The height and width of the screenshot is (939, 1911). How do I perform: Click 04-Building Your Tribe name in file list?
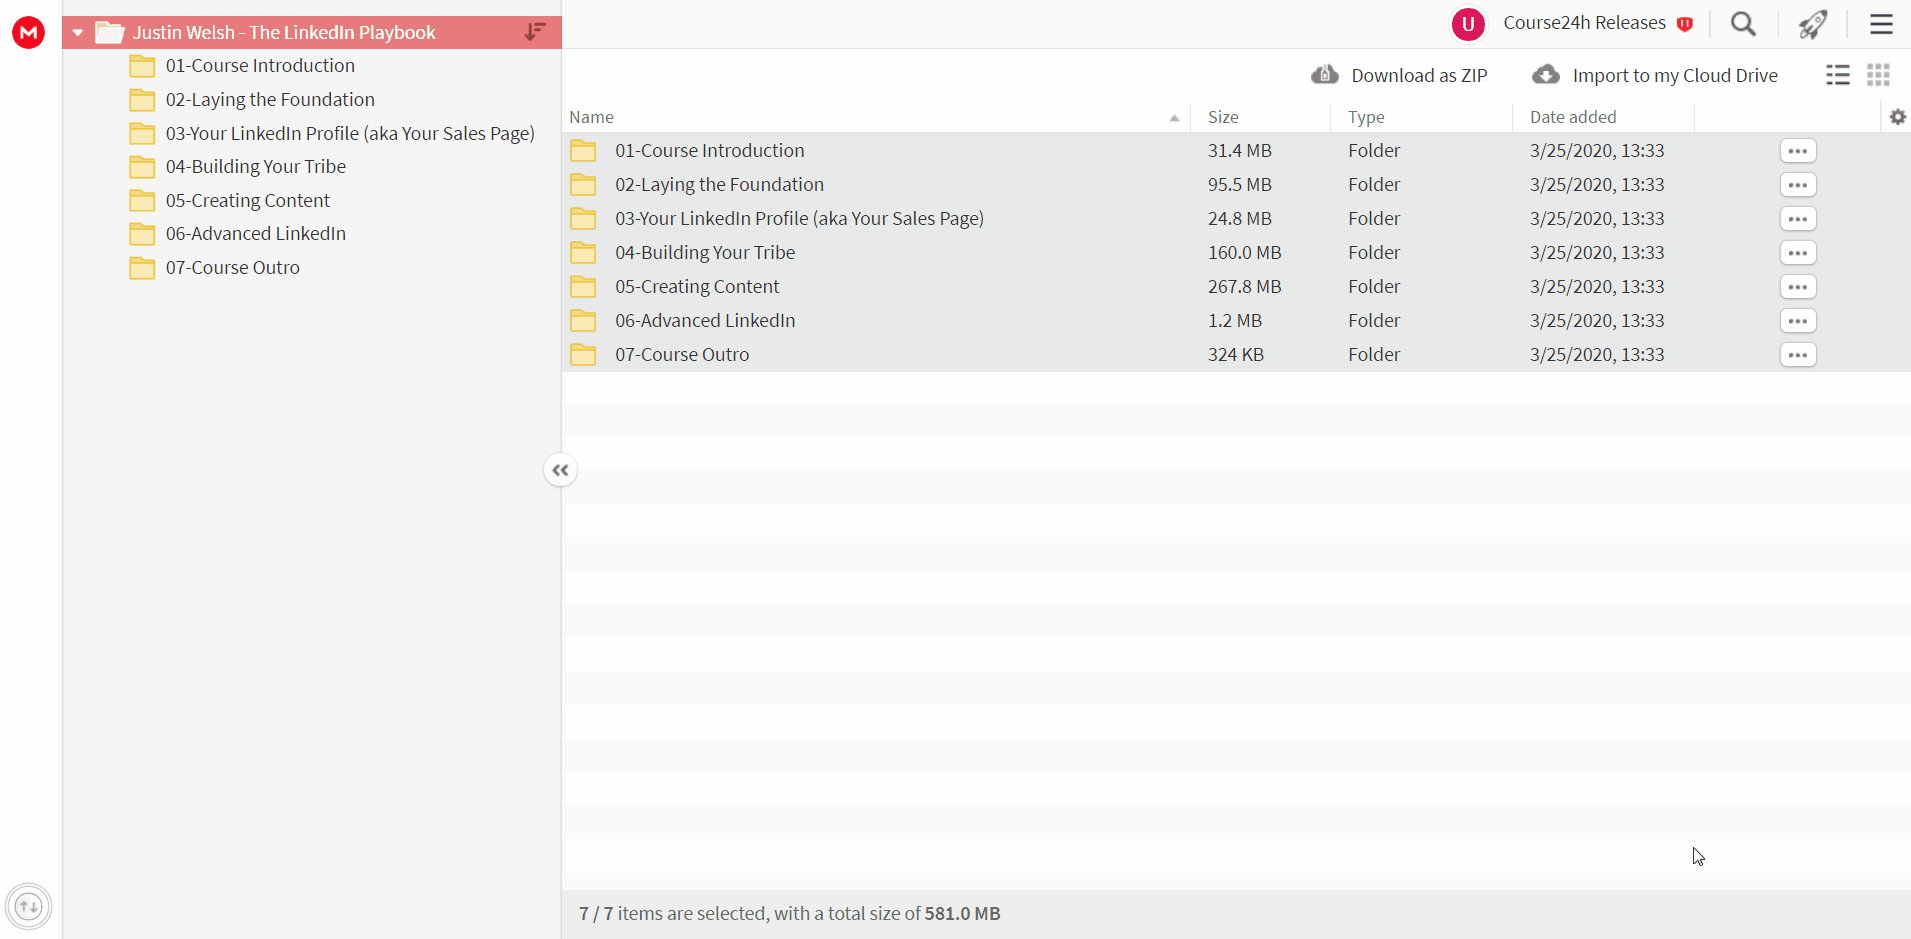click(x=705, y=253)
